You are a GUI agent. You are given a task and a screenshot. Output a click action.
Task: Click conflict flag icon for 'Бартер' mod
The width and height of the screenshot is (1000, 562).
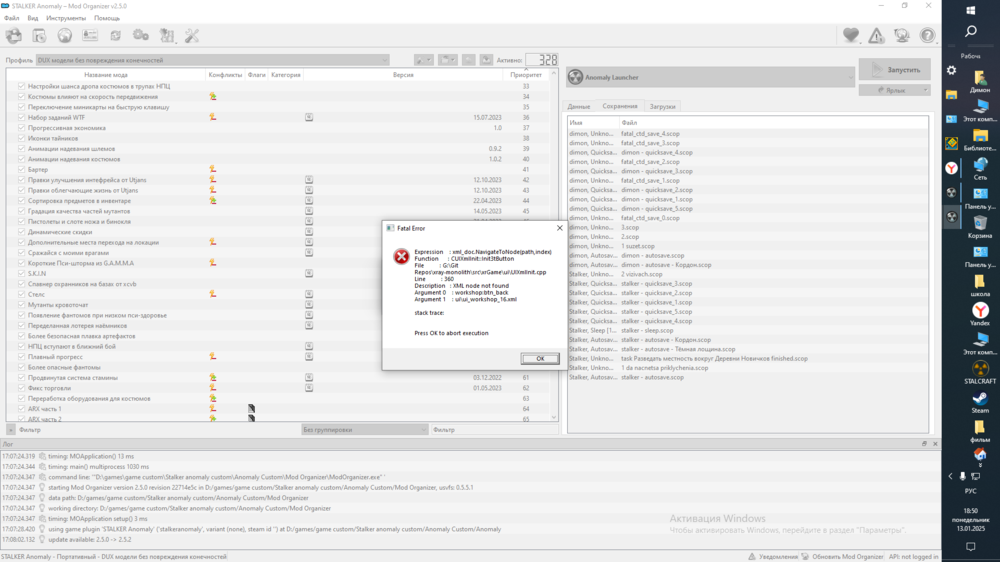(213, 169)
